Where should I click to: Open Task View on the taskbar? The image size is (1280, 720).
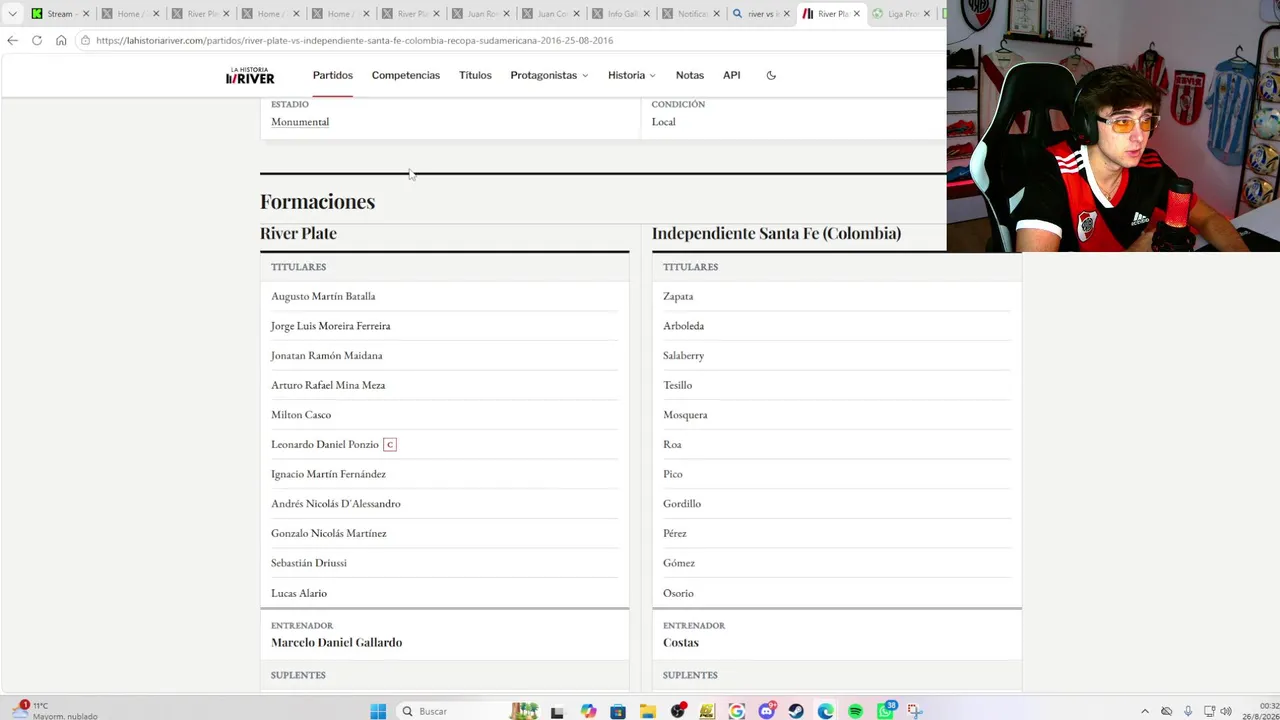557,712
